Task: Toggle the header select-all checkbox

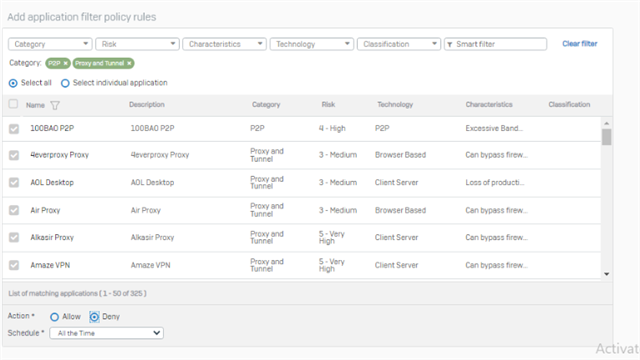Action: click(13, 104)
